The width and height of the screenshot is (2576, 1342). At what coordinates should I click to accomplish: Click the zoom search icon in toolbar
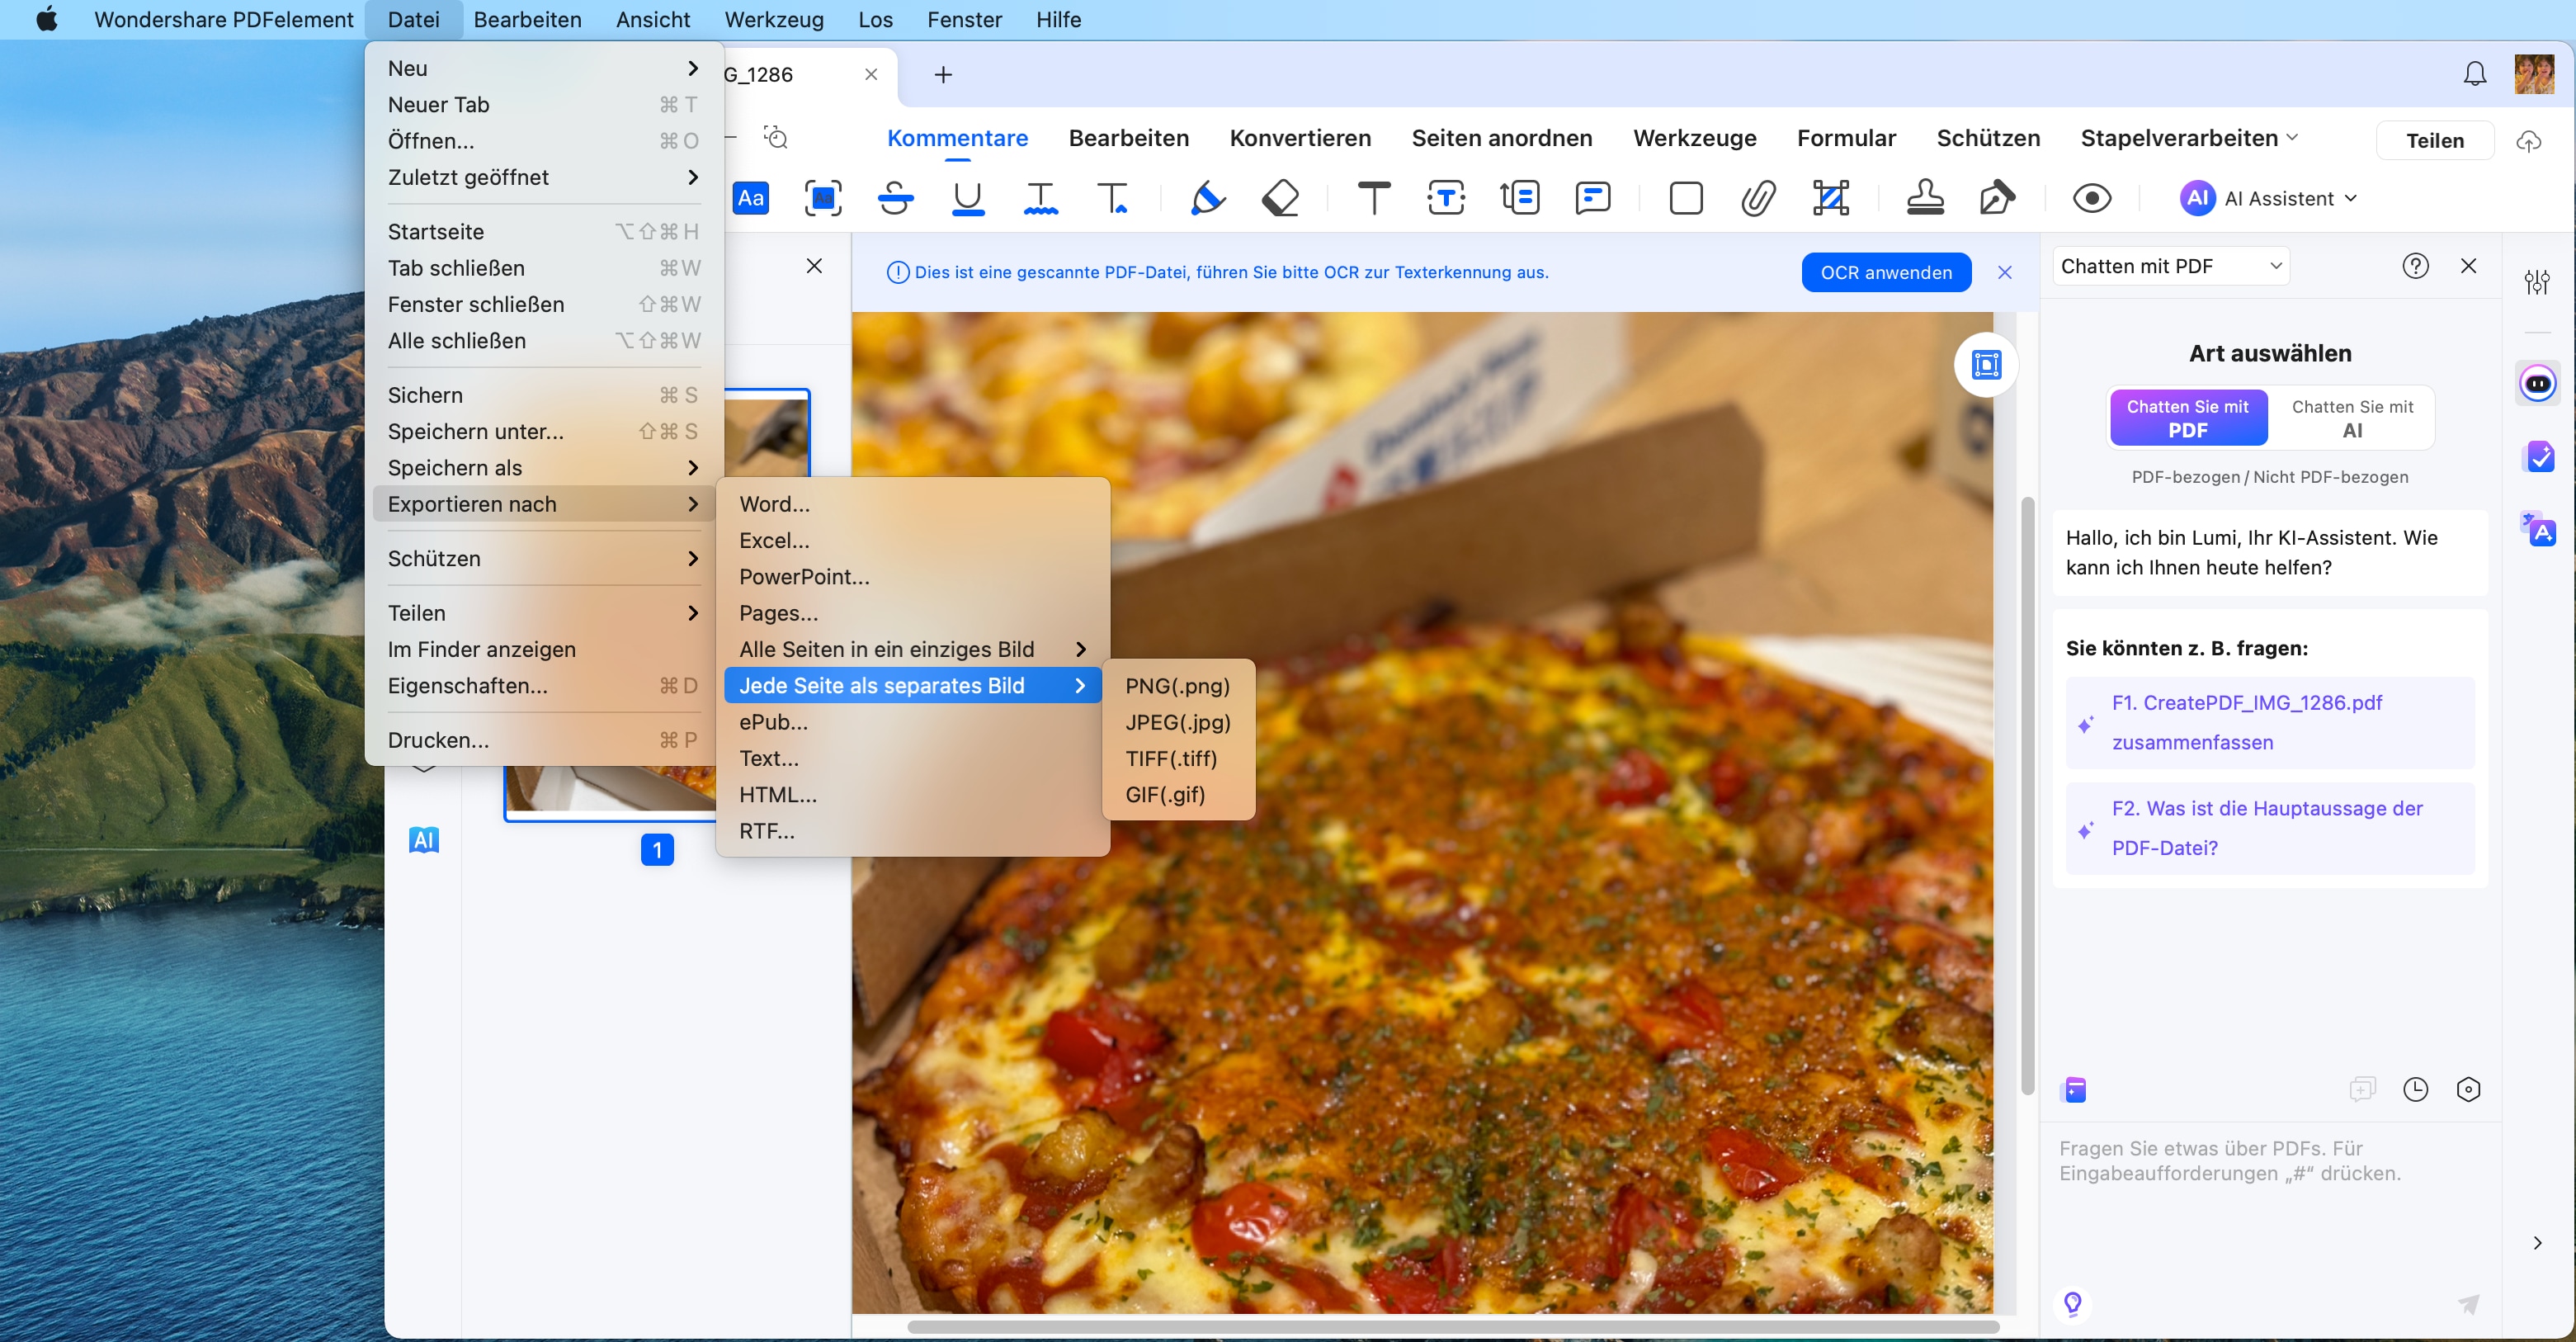(x=776, y=137)
